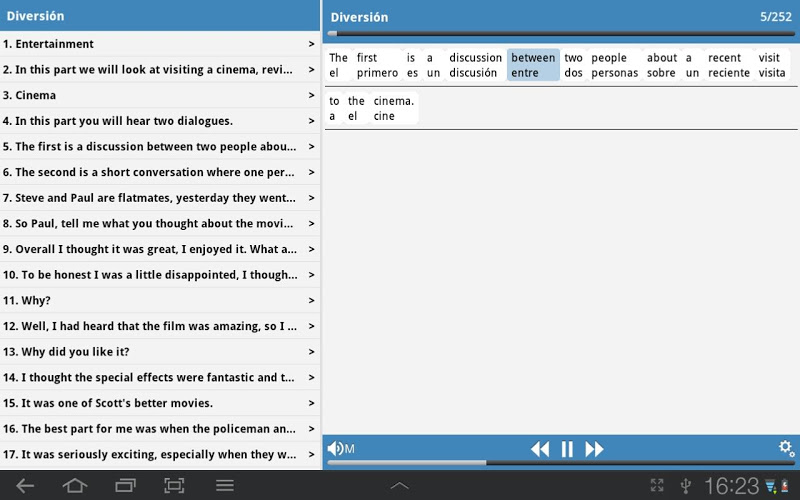Open chevron next to 11. Why?
Screen dimensions: 800x500
coord(311,301)
